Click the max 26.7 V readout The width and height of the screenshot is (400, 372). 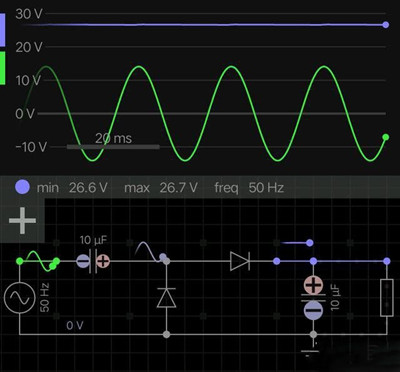tap(161, 188)
